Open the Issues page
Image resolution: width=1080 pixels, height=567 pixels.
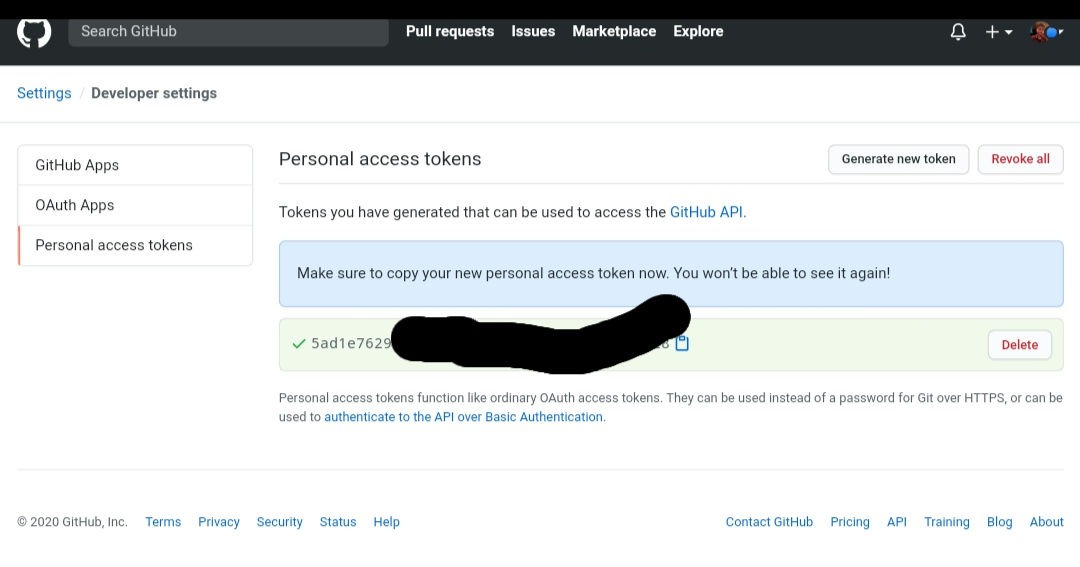533,32
